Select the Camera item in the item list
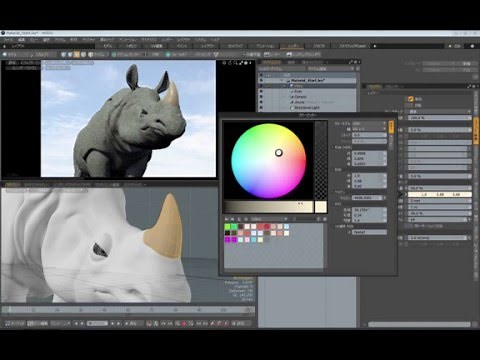This screenshot has height=360, width=480. click(300, 97)
